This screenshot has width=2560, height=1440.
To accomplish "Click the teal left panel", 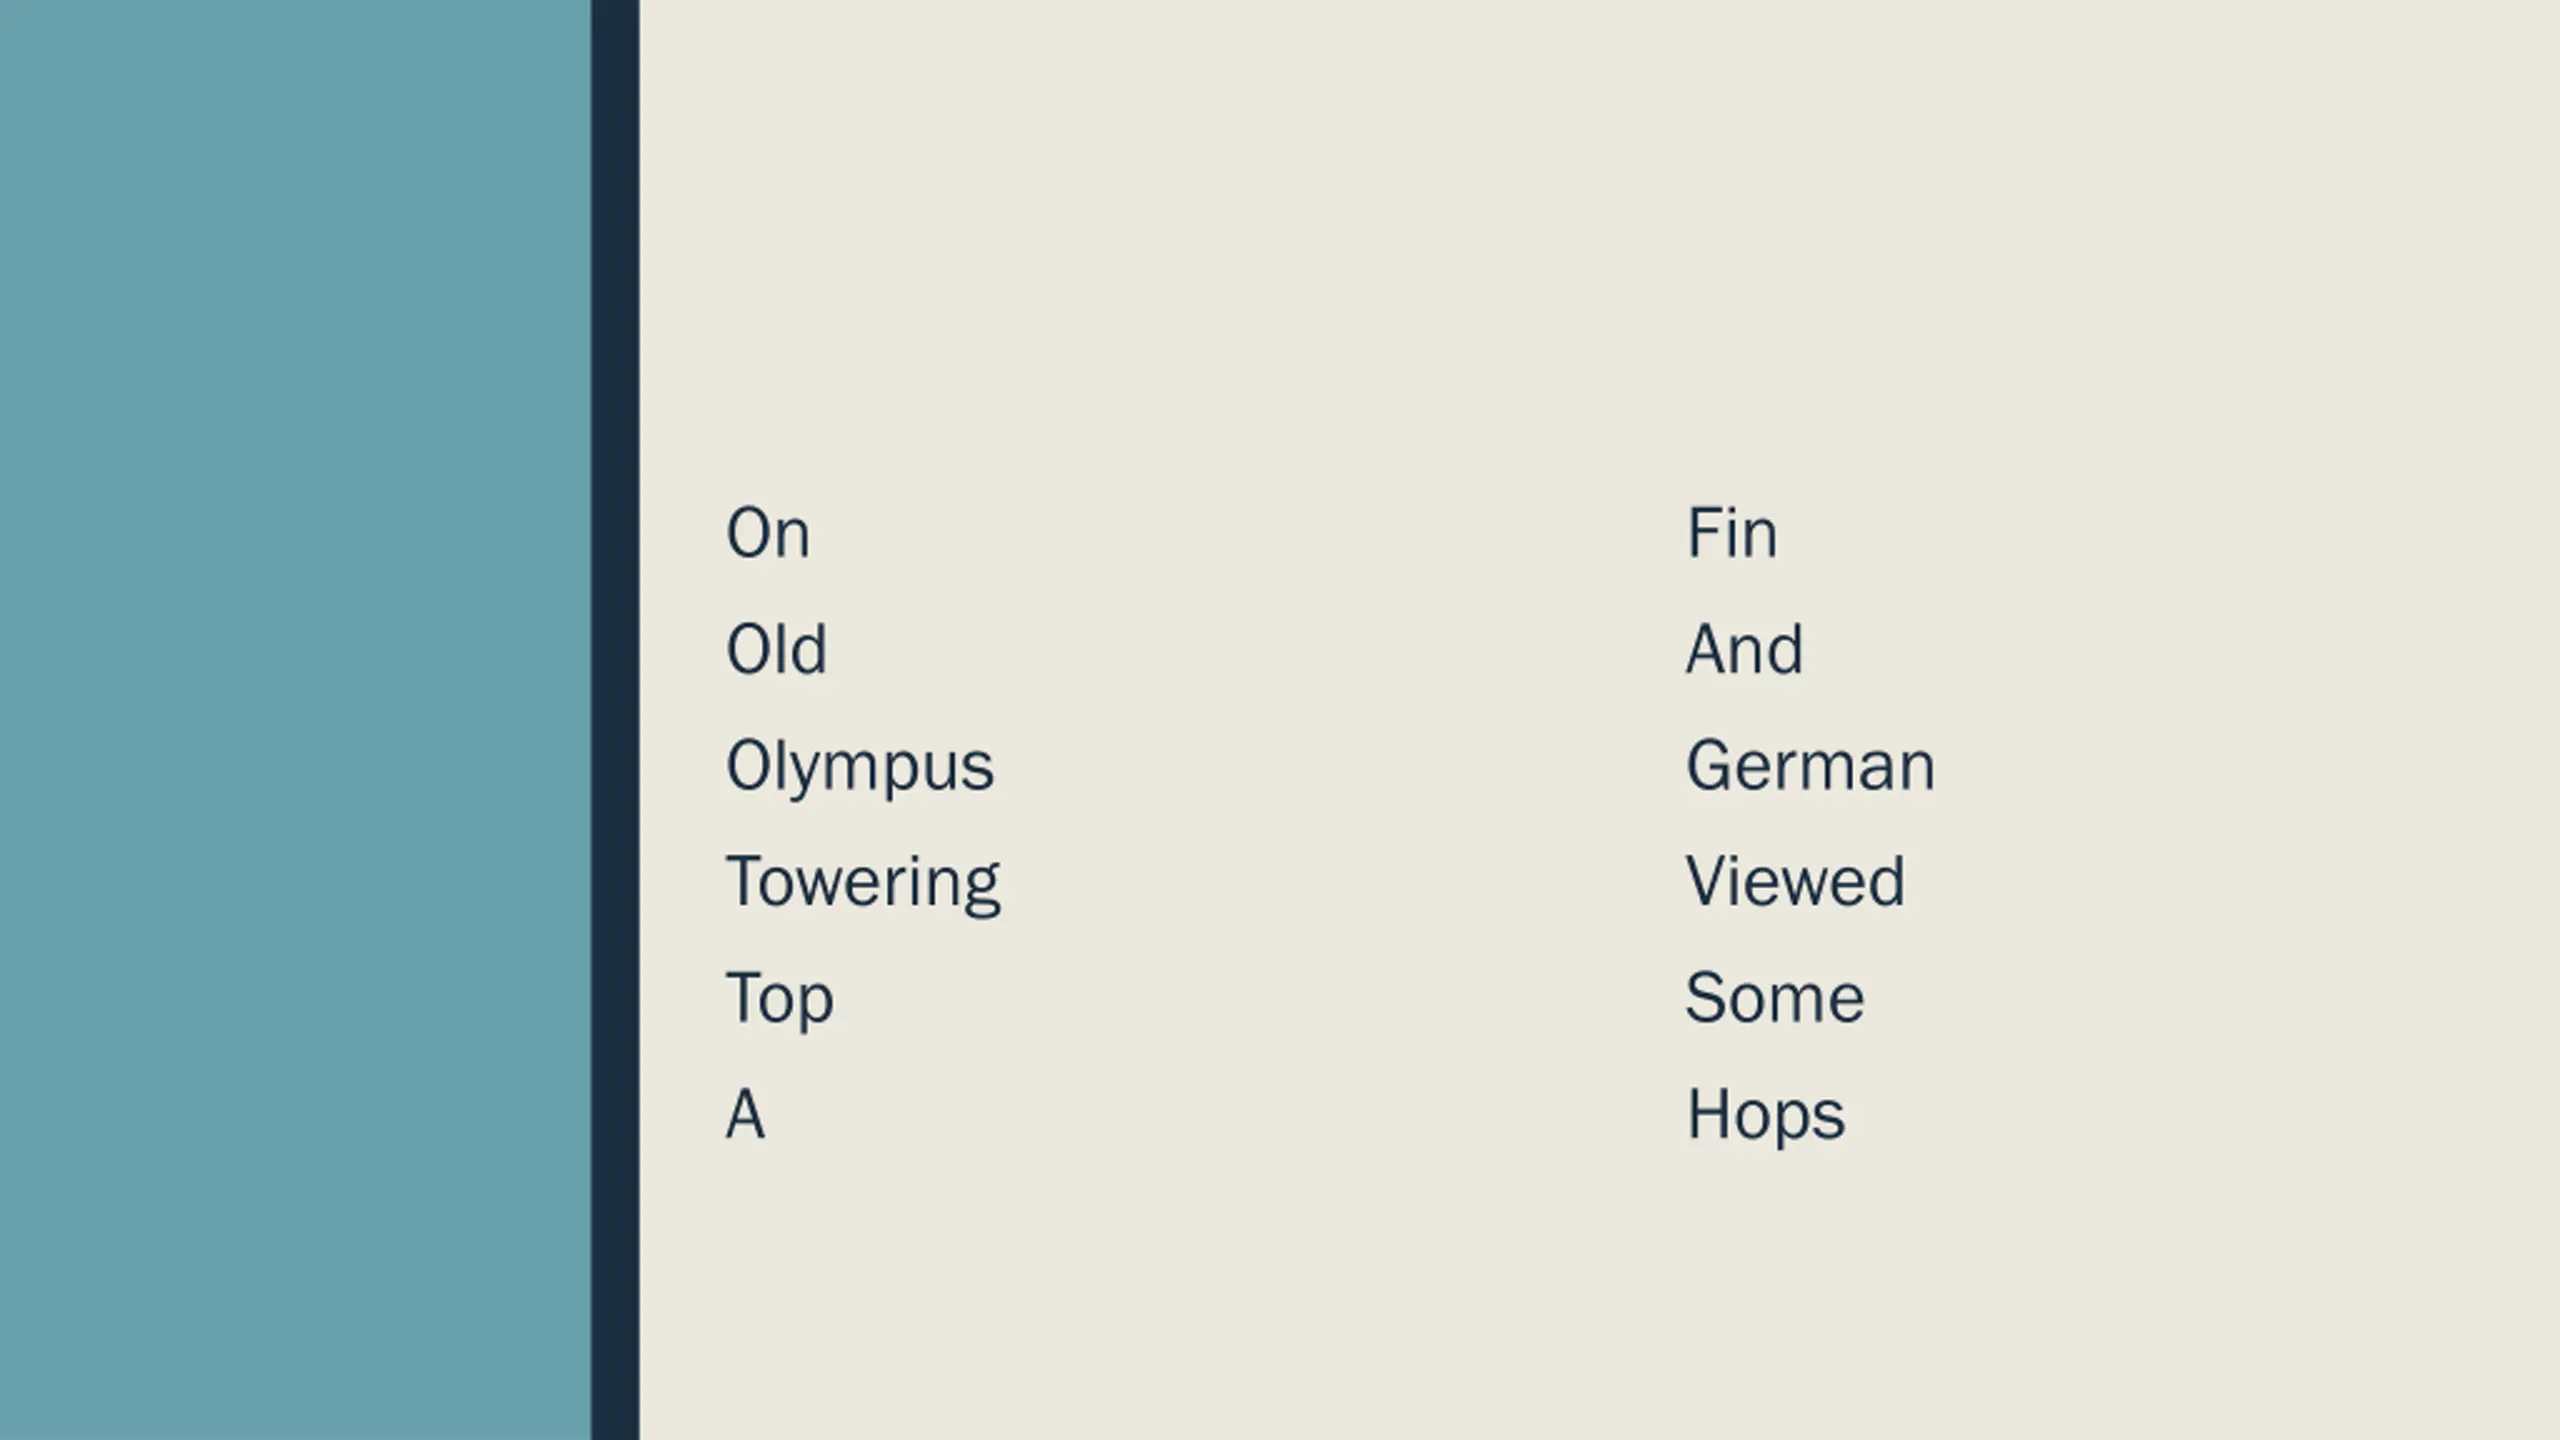I will click(295, 720).
